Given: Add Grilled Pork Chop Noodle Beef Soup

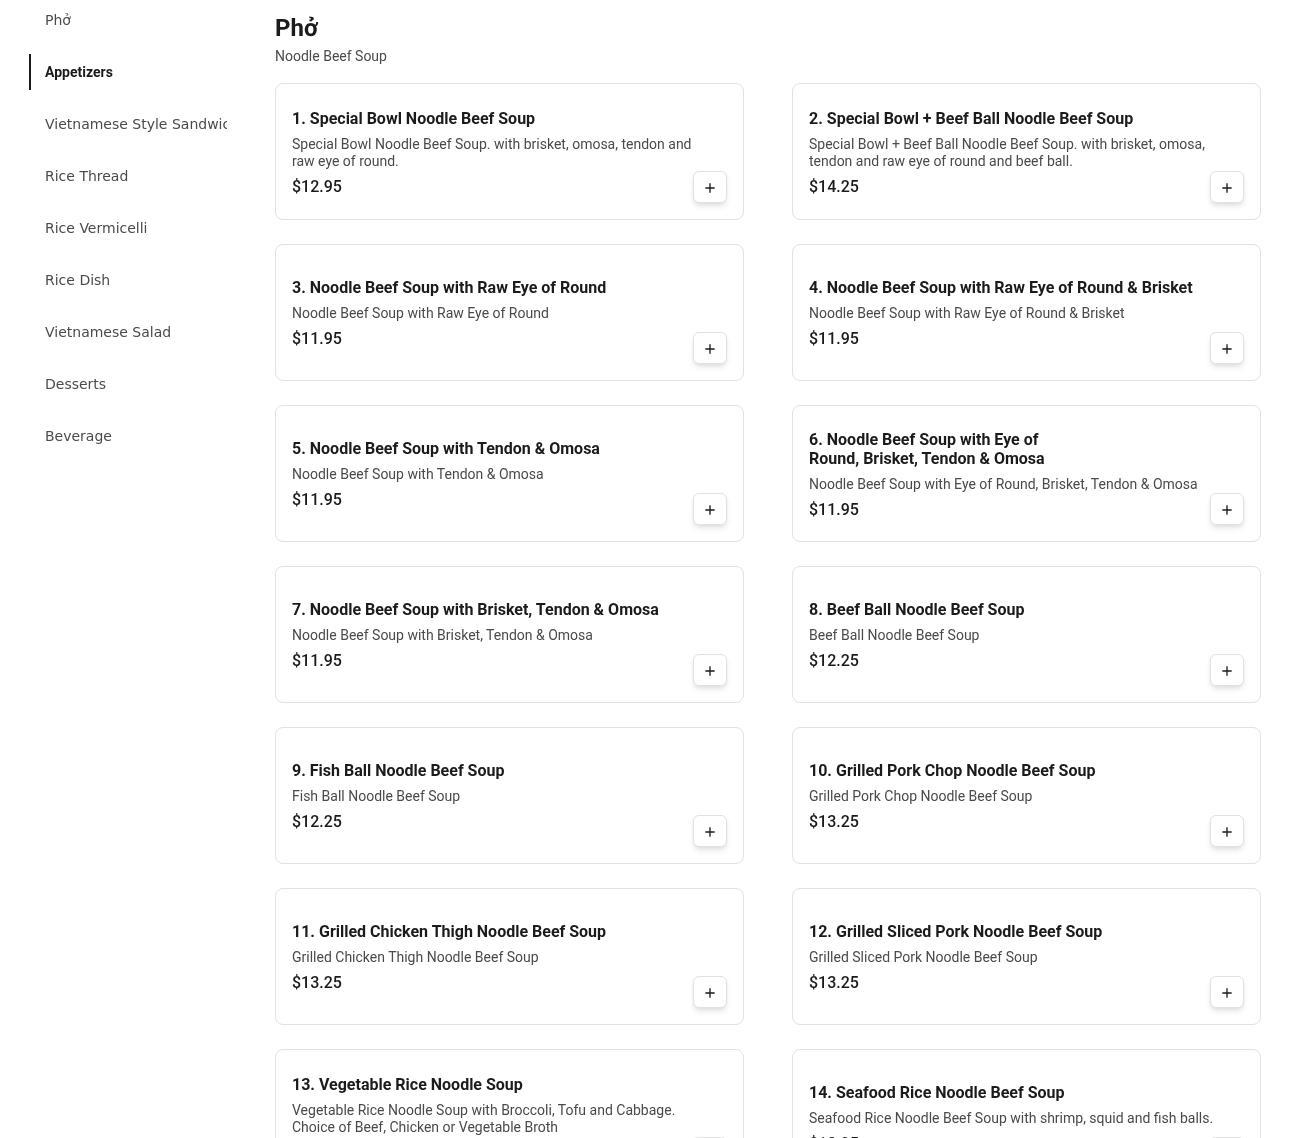Looking at the screenshot, I should (x=1227, y=831).
